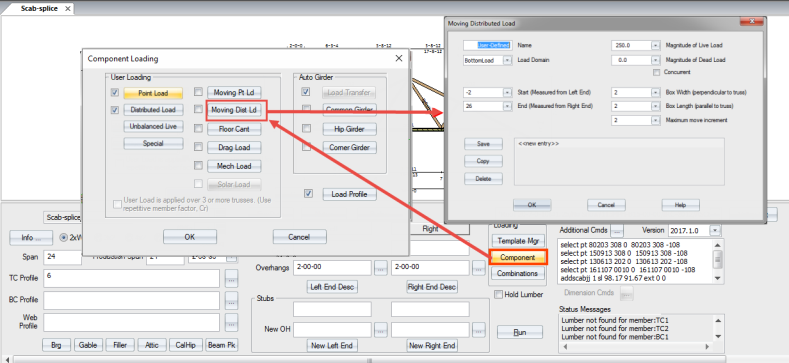Click the Drag Load button

pos(234,148)
